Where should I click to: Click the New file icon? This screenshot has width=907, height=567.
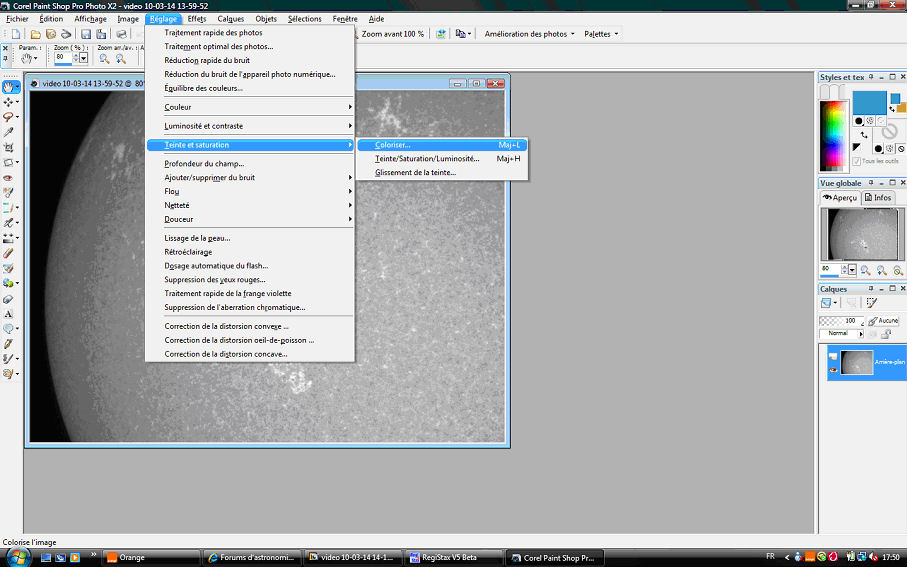point(16,34)
